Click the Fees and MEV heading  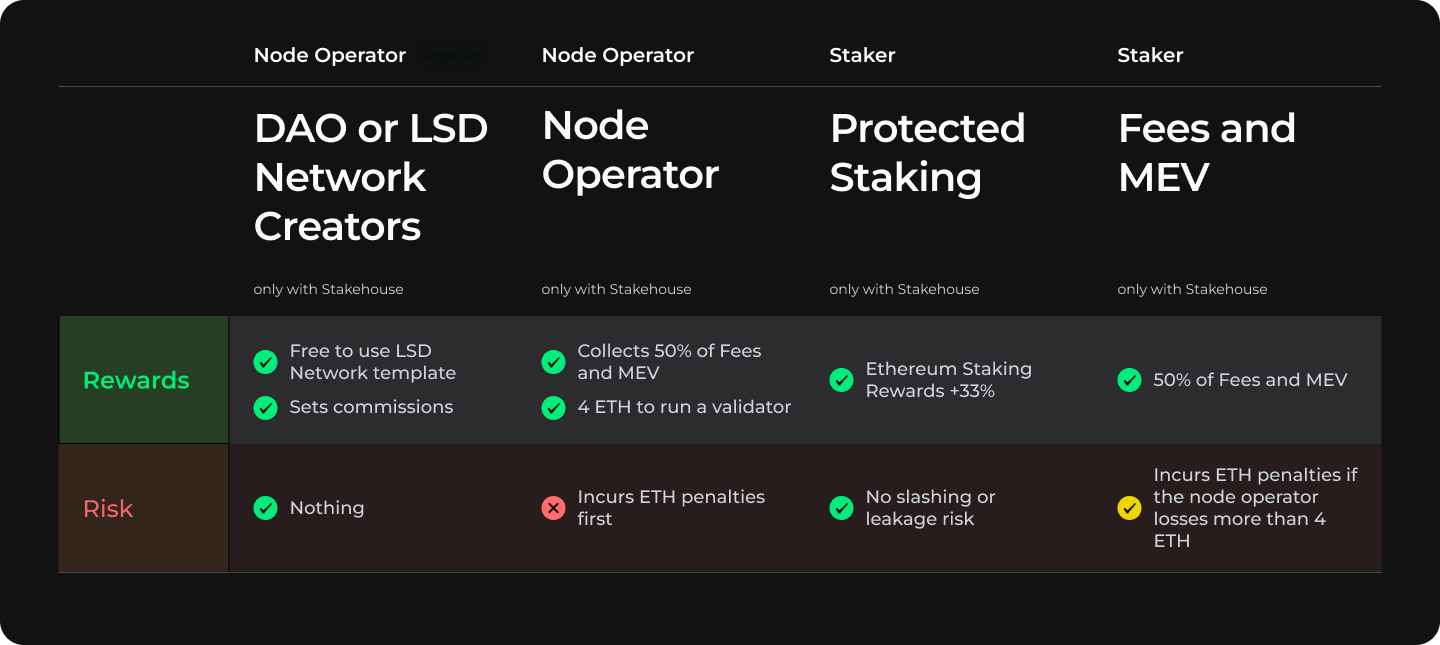pyautogui.click(x=1206, y=152)
